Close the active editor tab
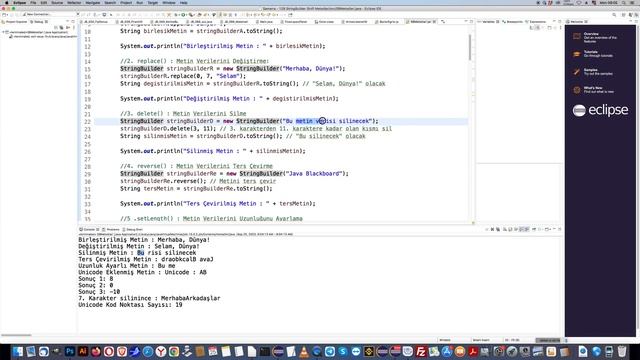The width and height of the screenshot is (640, 360). [434, 21]
